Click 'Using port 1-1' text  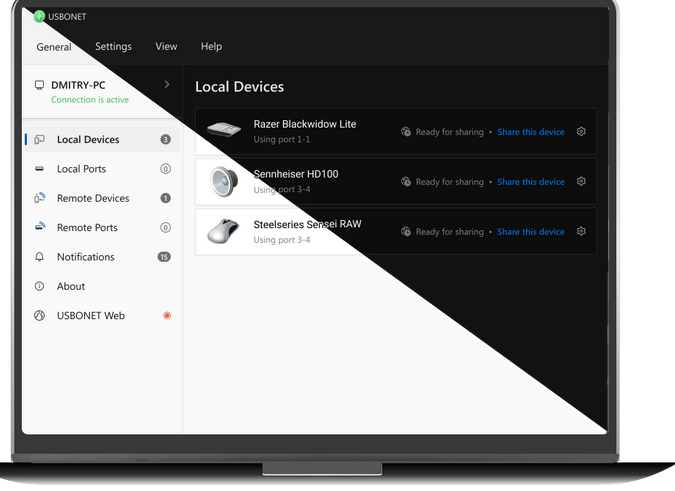[x=282, y=139]
